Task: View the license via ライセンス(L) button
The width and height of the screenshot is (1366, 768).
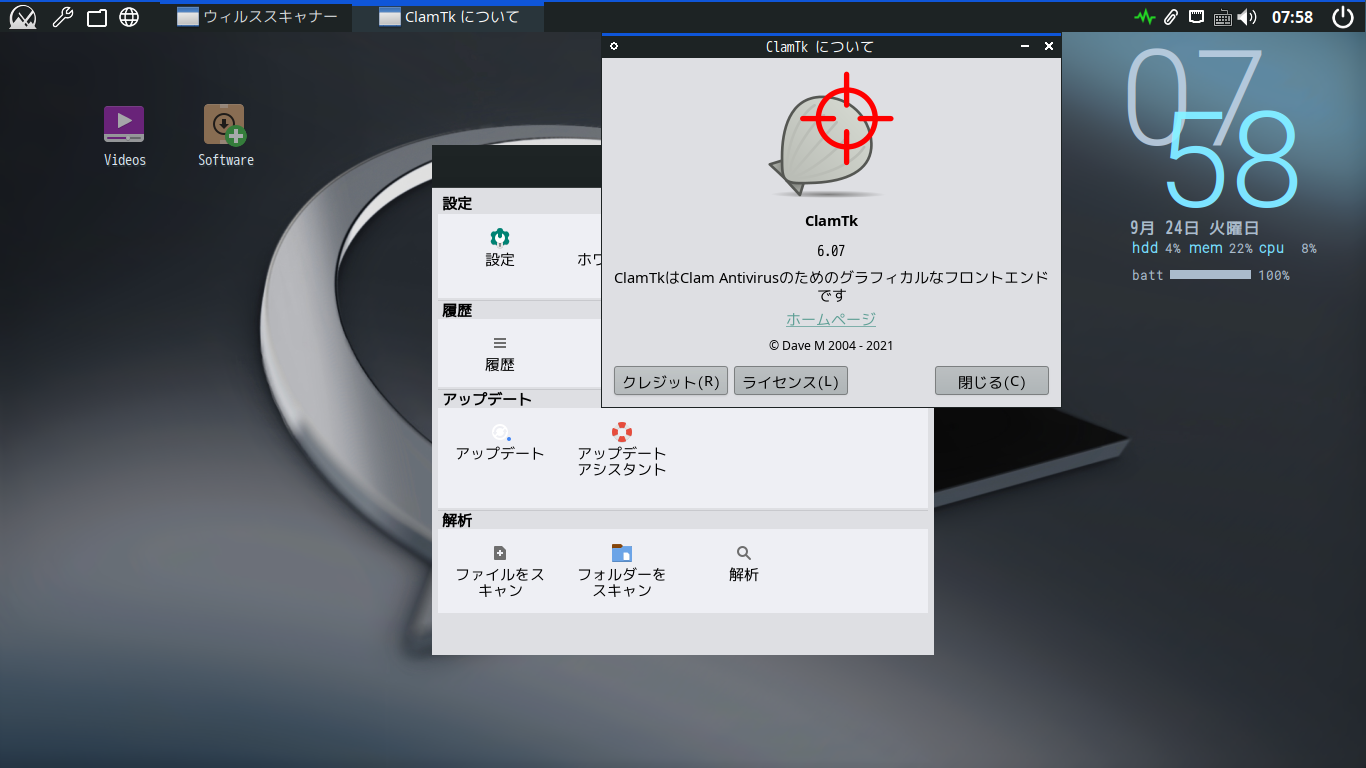Action: click(x=790, y=380)
